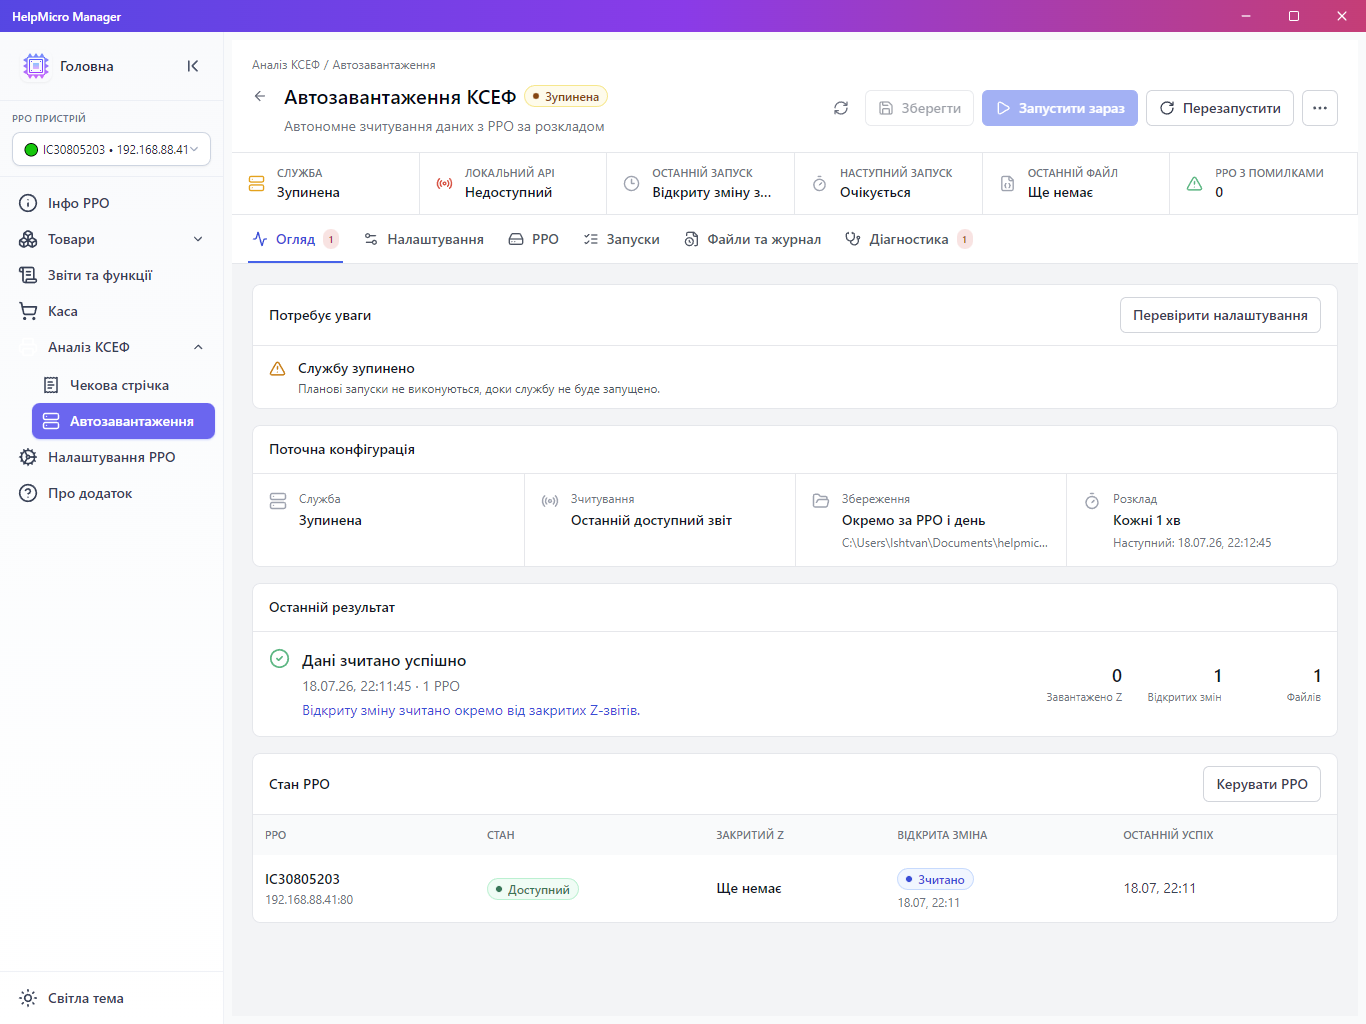Click the Зчитано badge in Відкрита зміна column
Viewport: 1366px width, 1024px height.
[x=935, y=879]
